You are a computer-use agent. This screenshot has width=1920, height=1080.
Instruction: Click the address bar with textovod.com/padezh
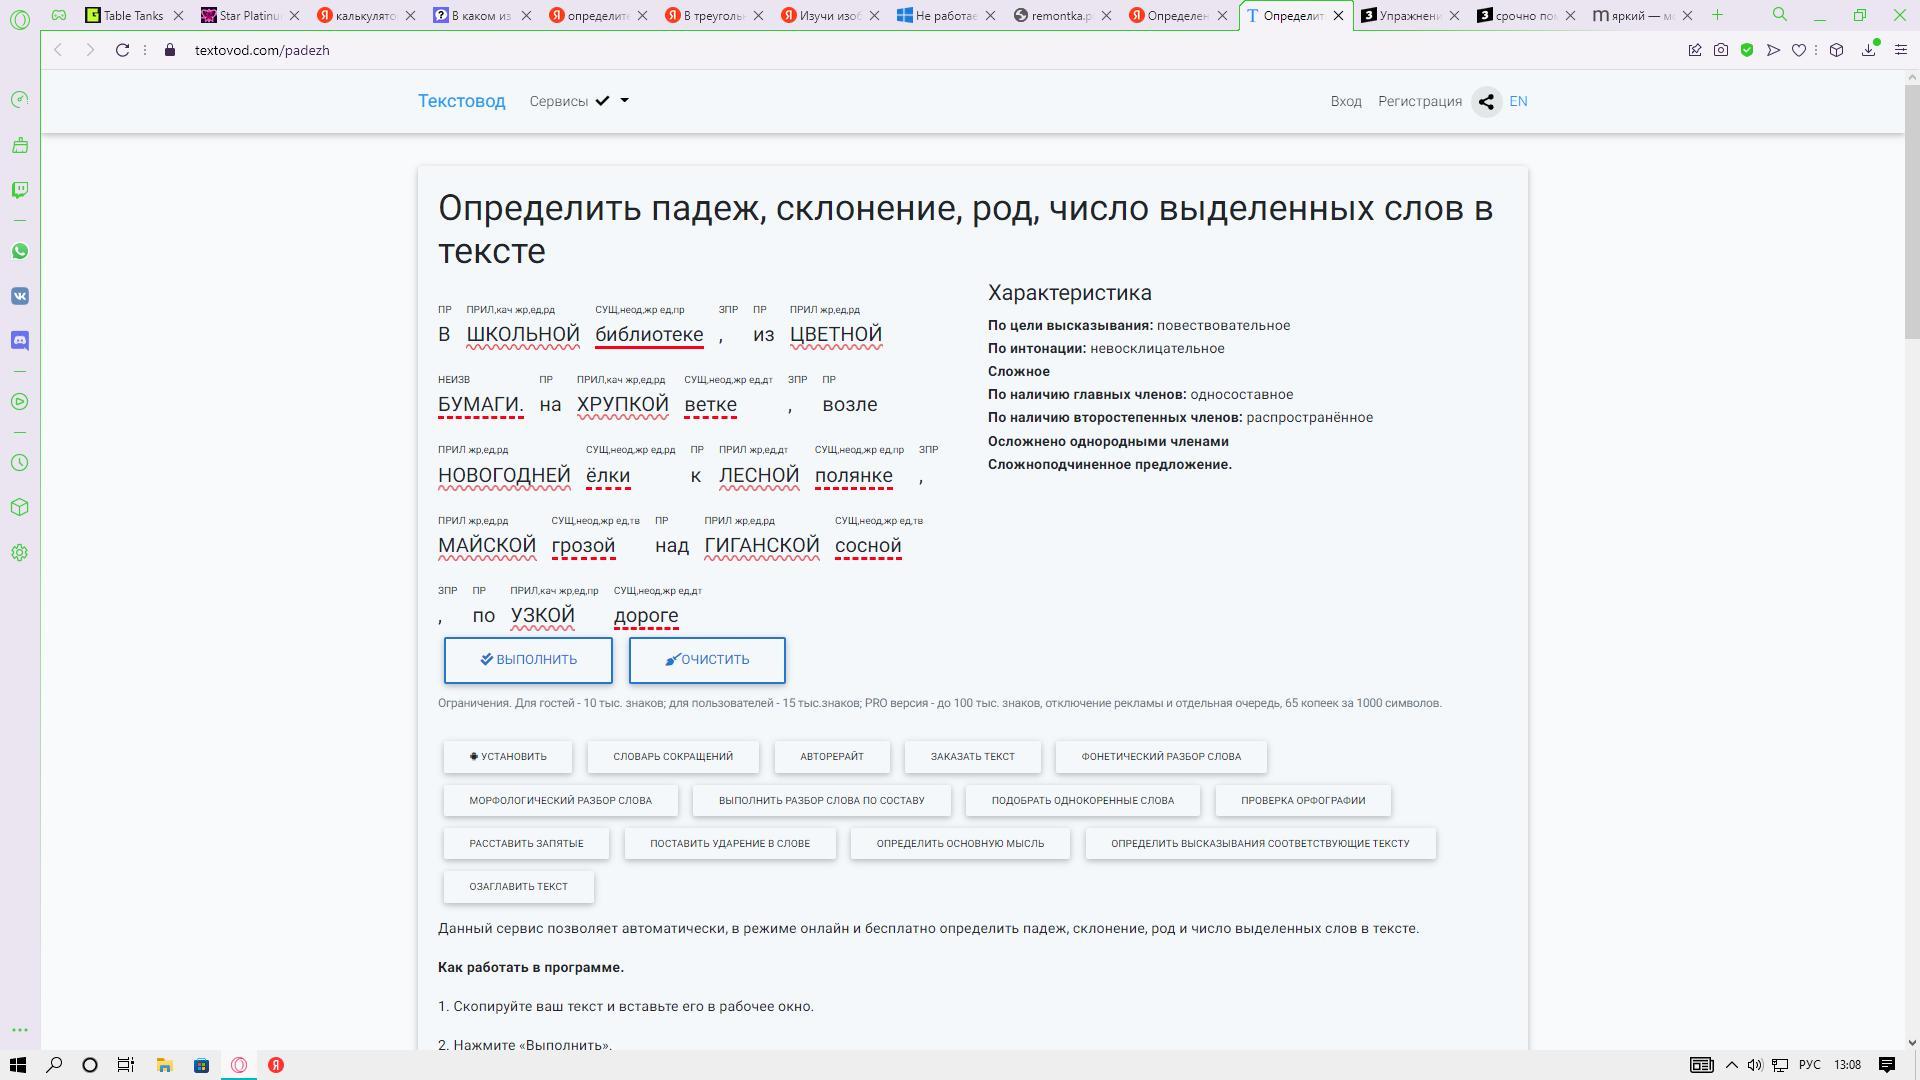[262, 50]
